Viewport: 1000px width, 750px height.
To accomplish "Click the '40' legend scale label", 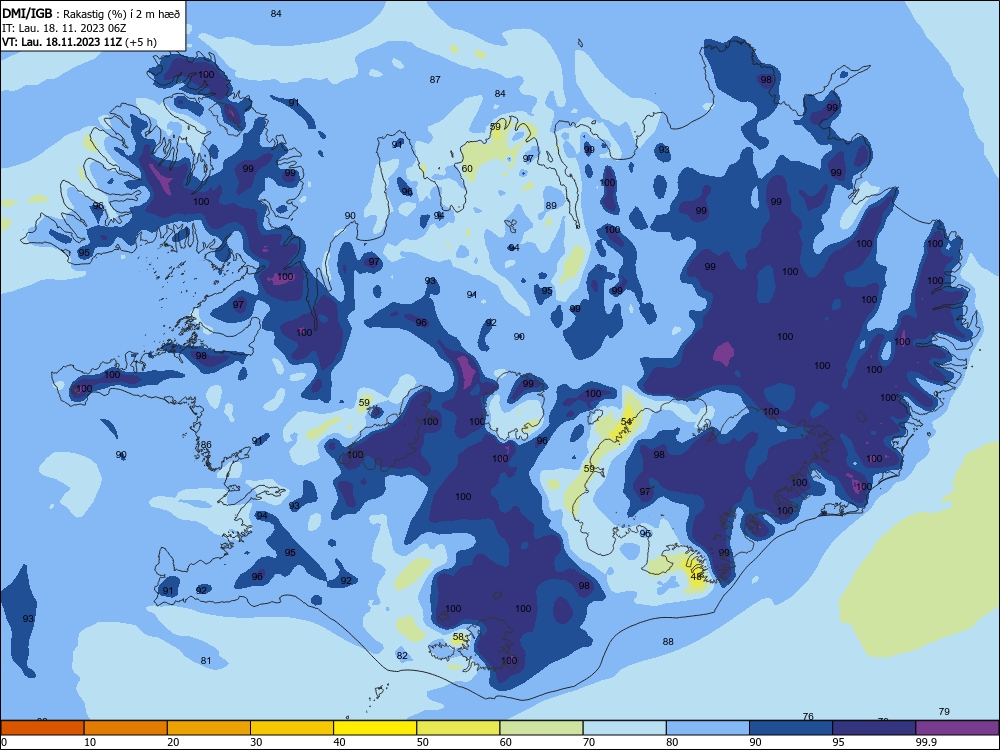I will click(339, 742).
